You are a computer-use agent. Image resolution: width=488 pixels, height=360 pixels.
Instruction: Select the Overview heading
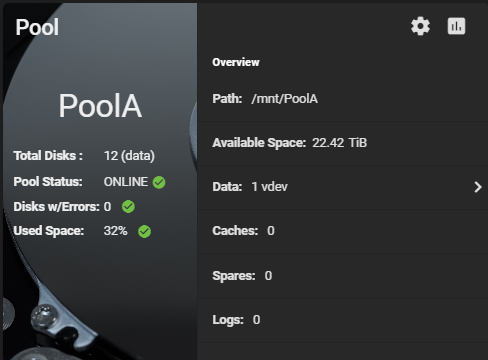click(236, 62)
